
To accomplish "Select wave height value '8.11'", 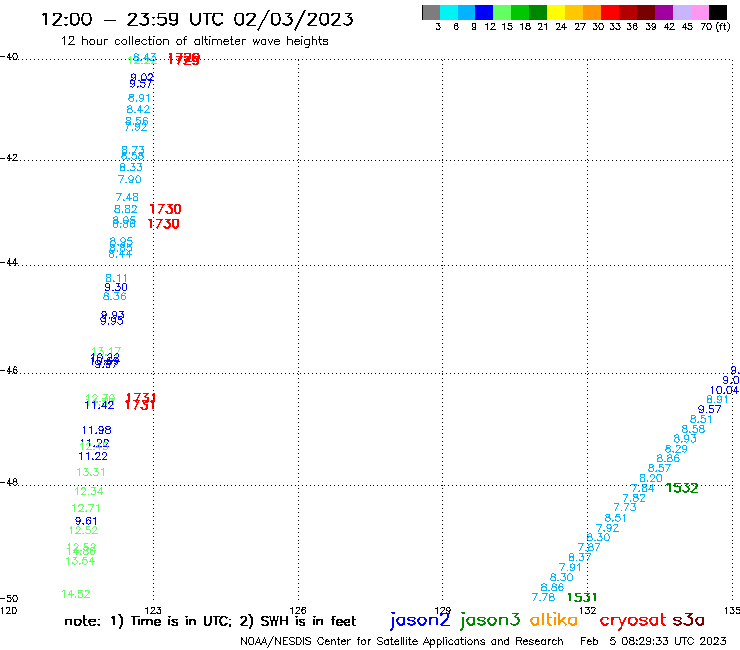I will [117, 279].
